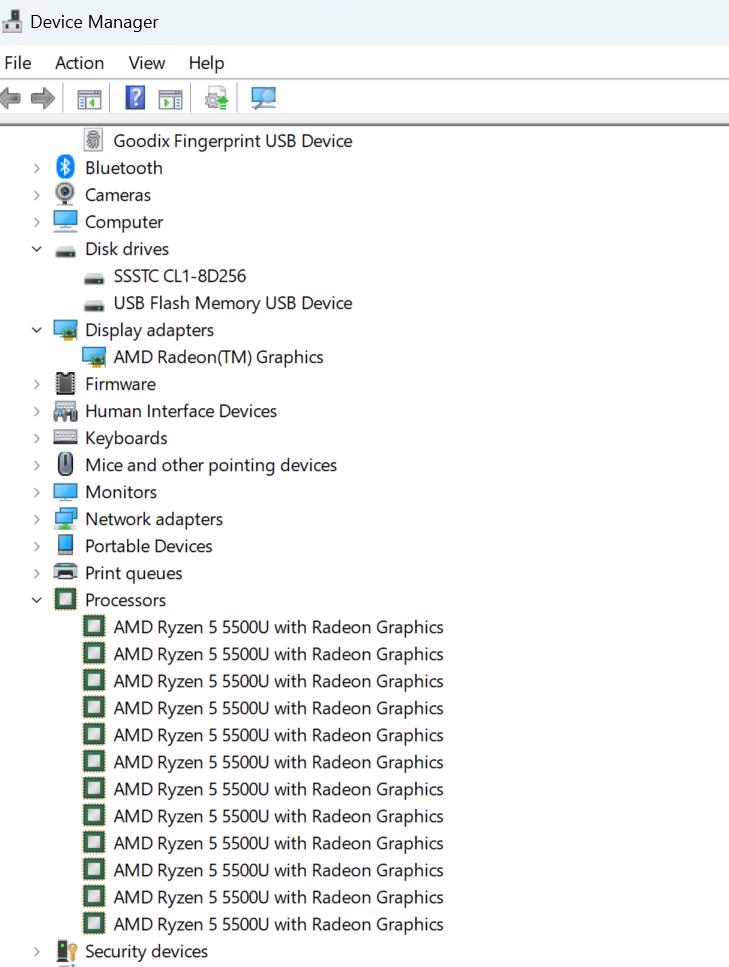Expand the Bluetooth category
This screenshot has width=729, height=967.
tap(37, 168)
